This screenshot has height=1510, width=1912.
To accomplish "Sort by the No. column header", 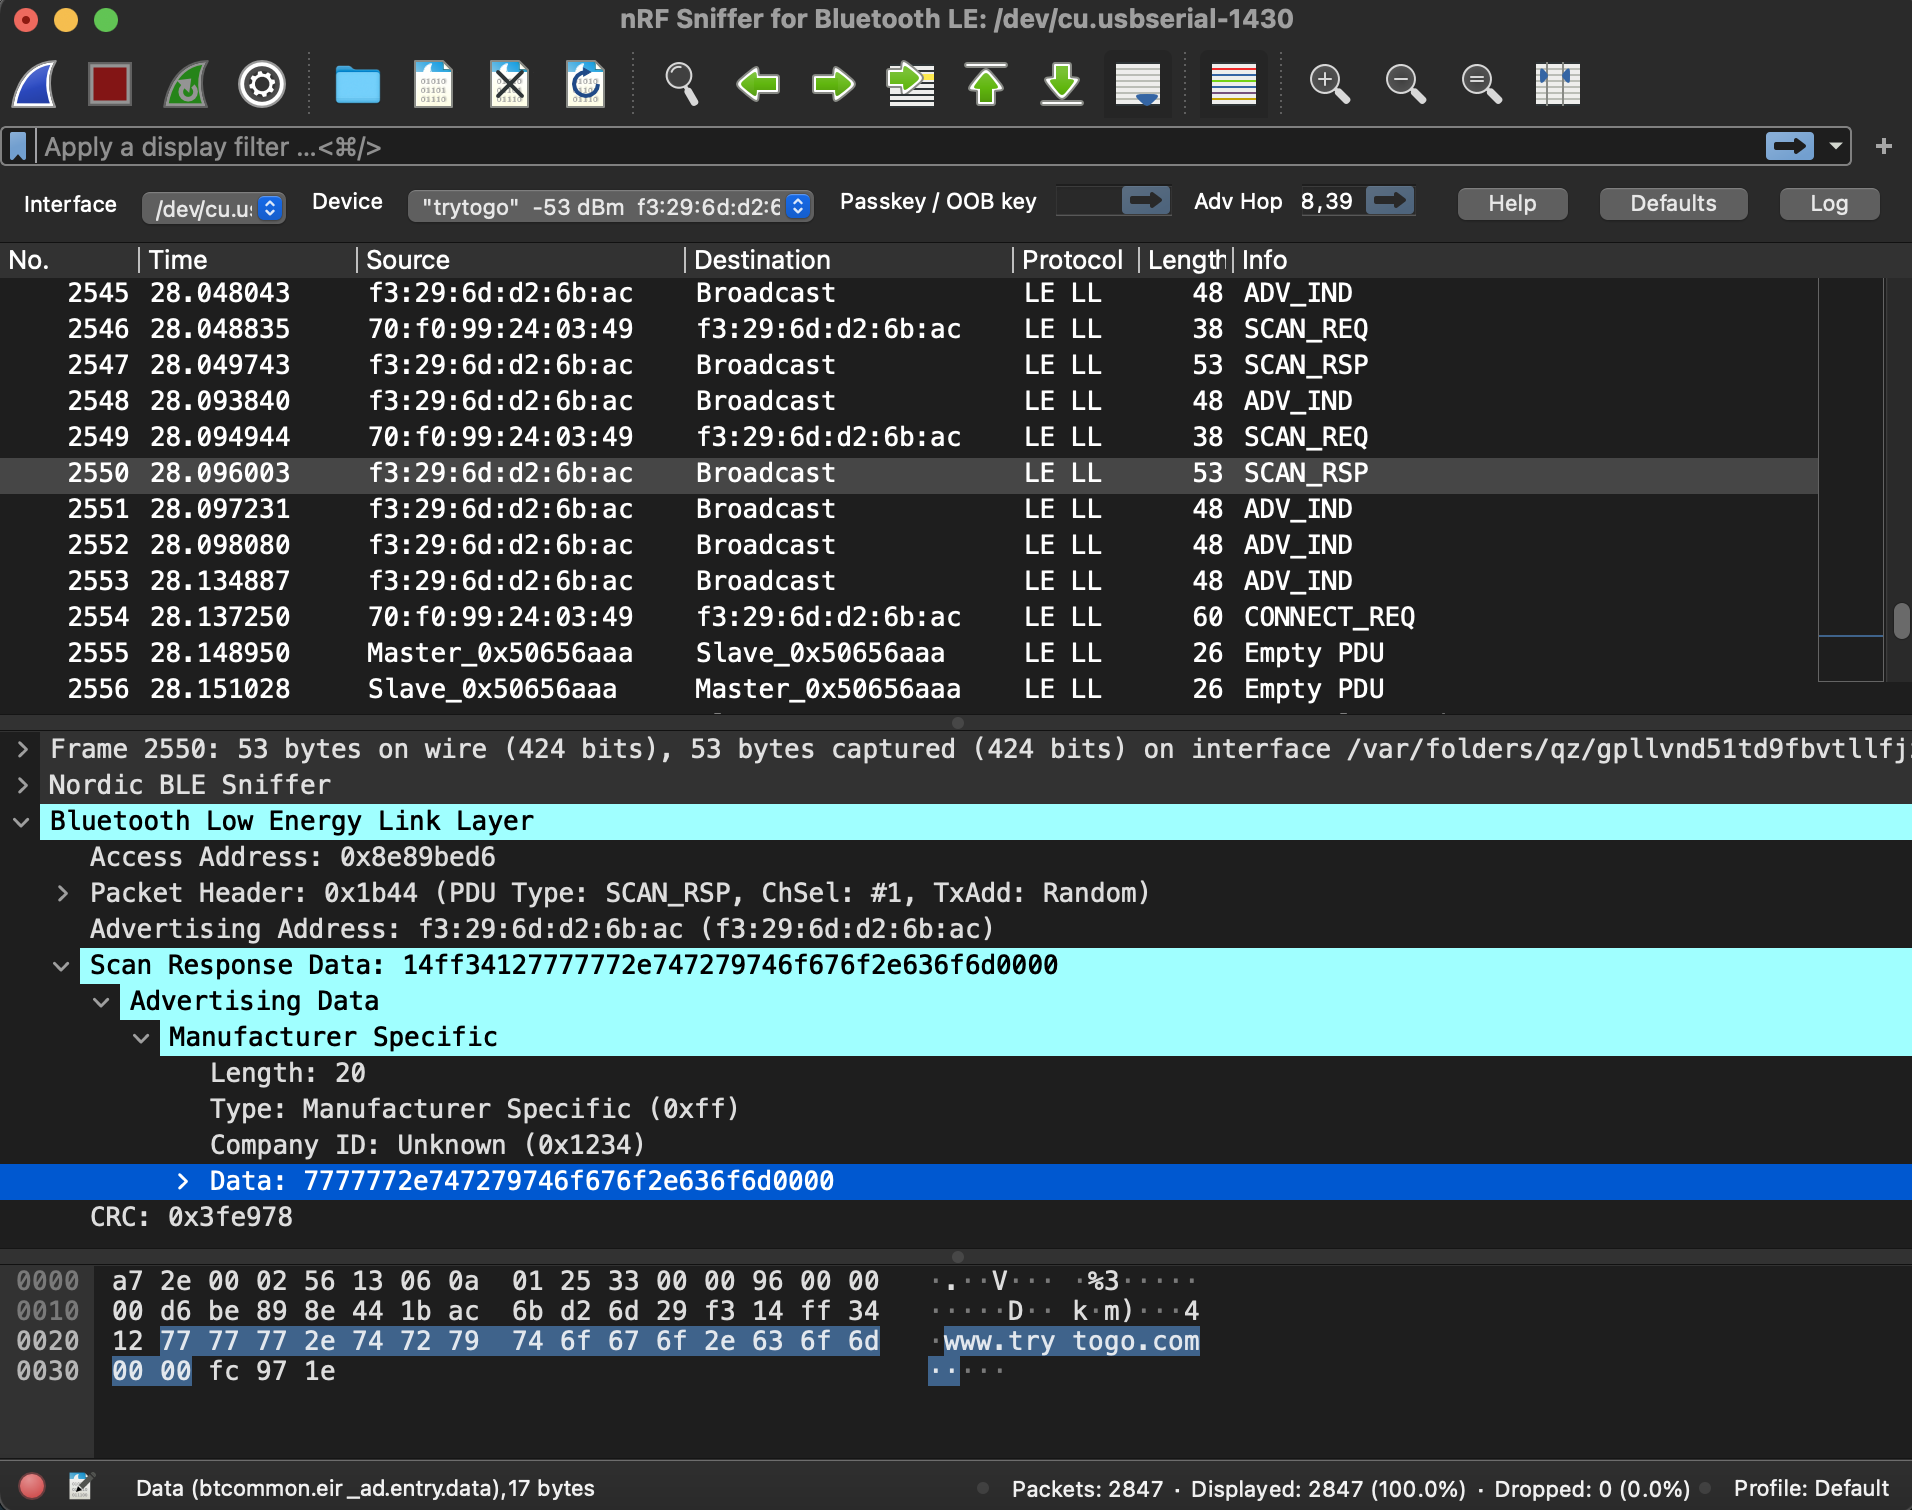I will click(68, 260).
